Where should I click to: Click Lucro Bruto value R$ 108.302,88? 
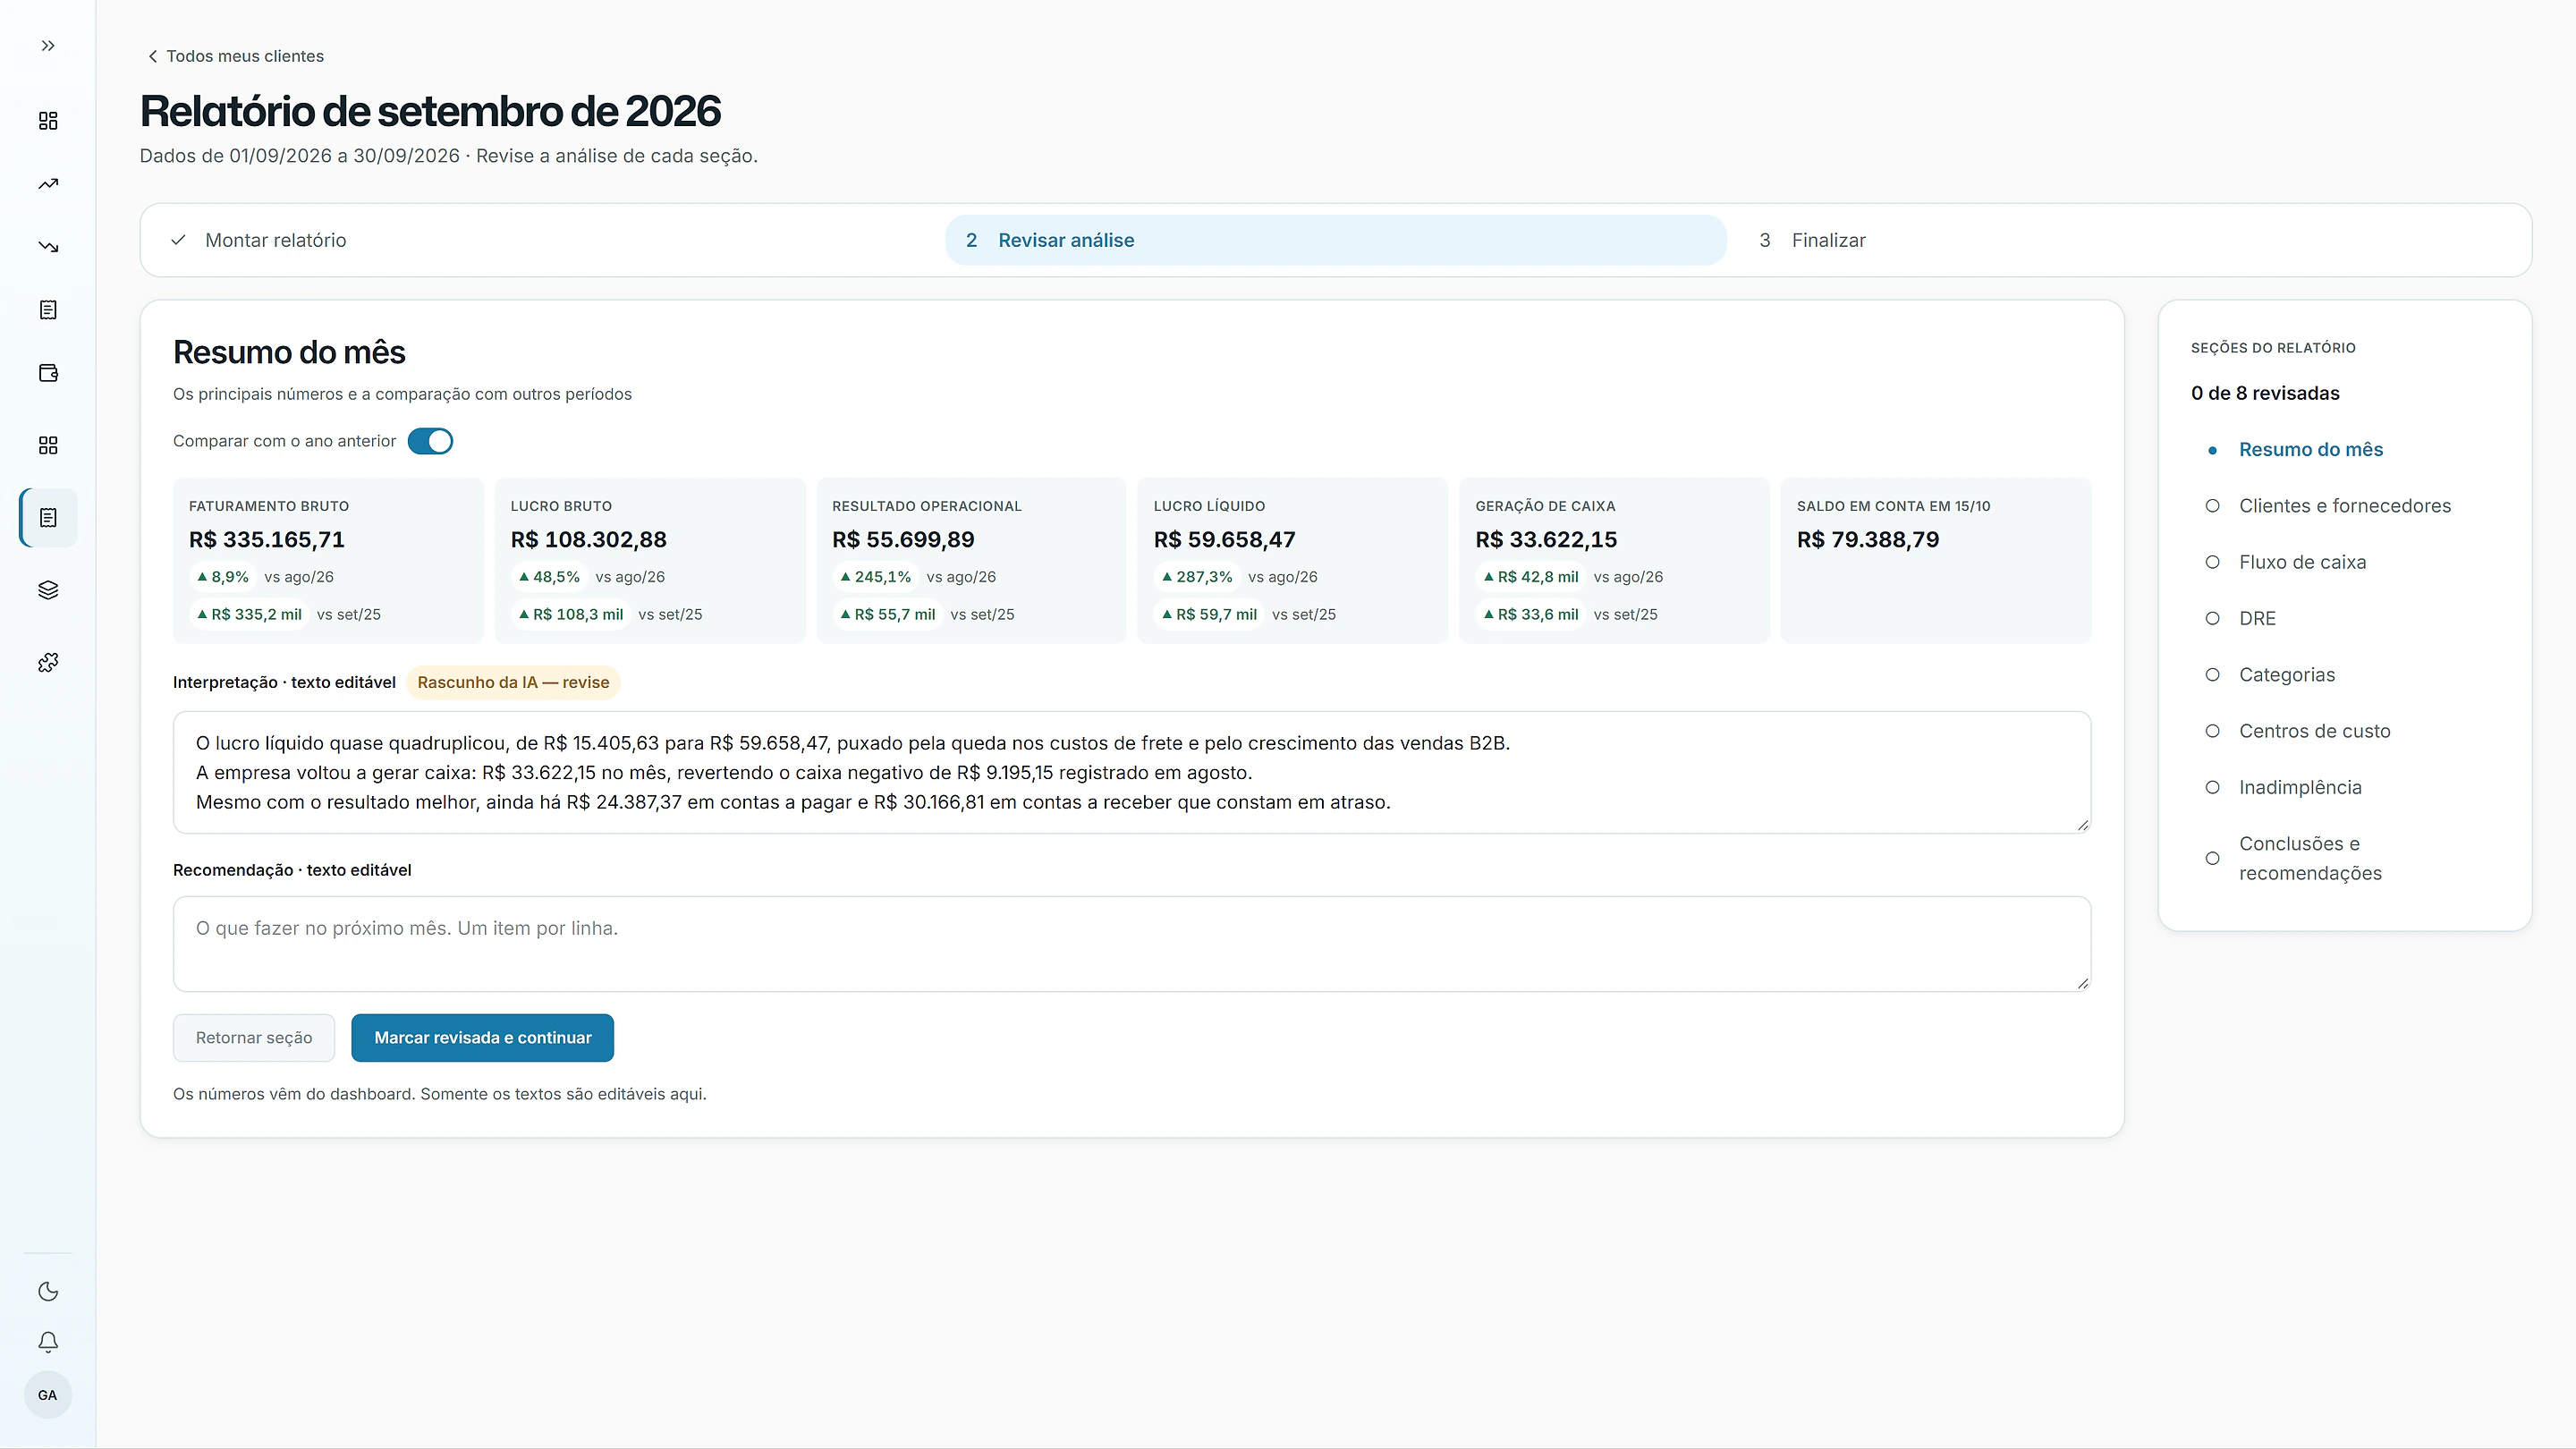pos(588,540)
